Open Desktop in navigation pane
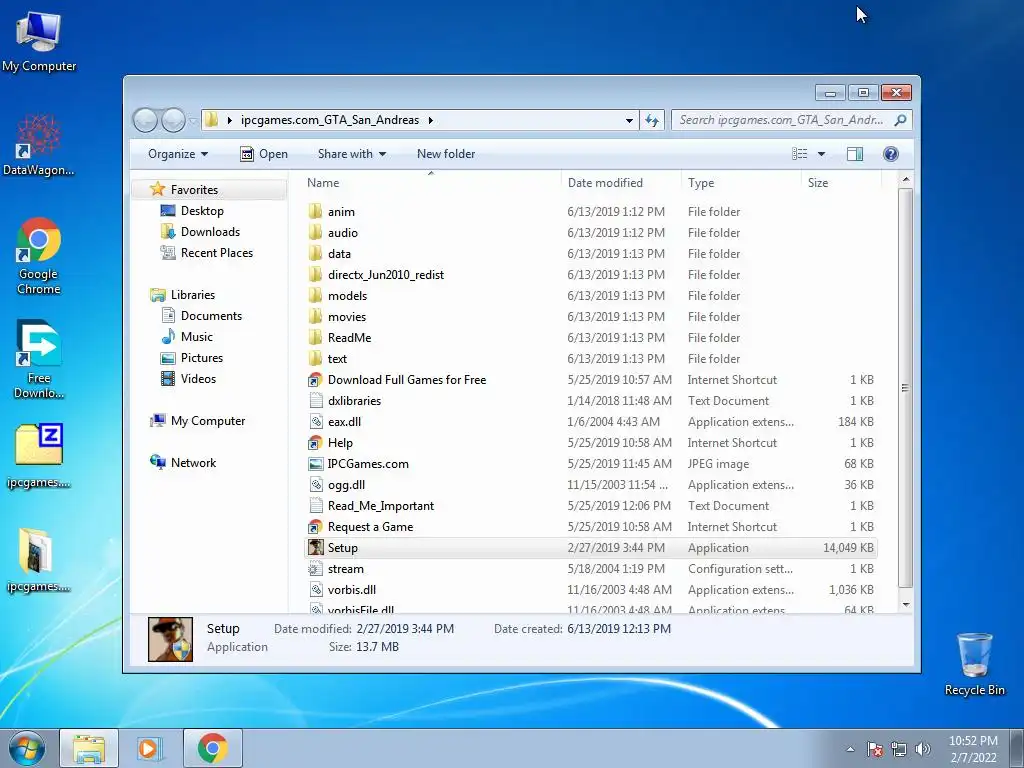Image resolution: width=1024 pixels, height=768 pixels. (x=202, y=211)
